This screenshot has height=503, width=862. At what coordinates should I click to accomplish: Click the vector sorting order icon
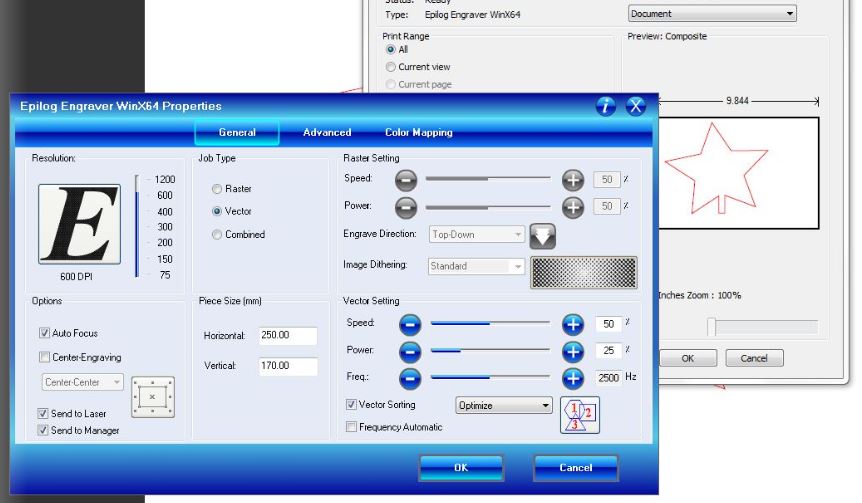[x=580, y=416]
